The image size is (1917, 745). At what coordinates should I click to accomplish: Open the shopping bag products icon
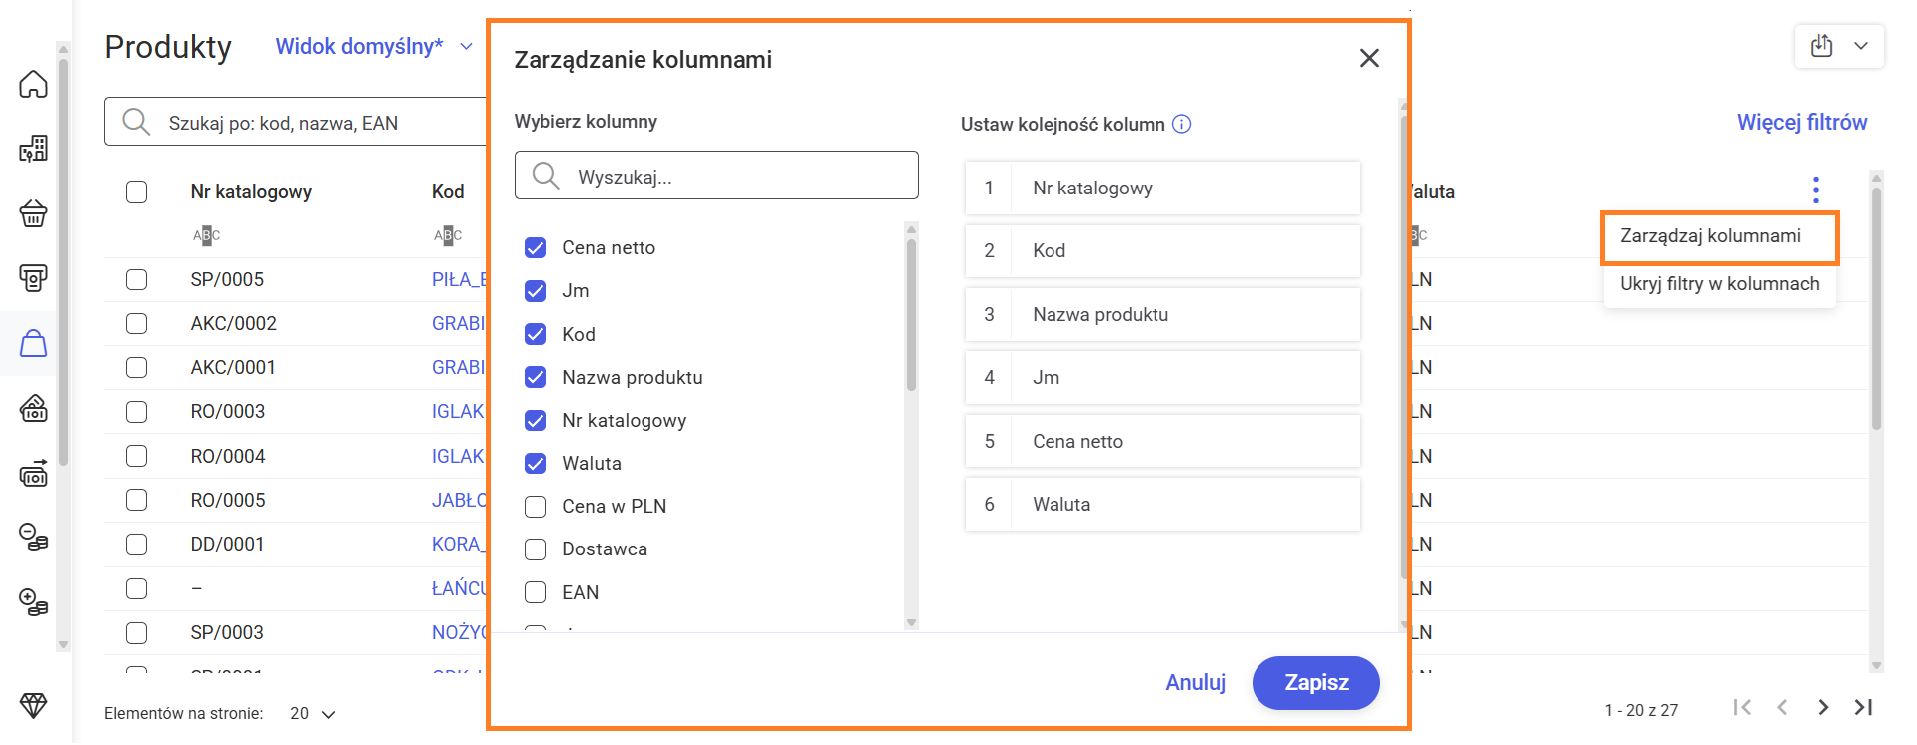click(x=34, y=343)
